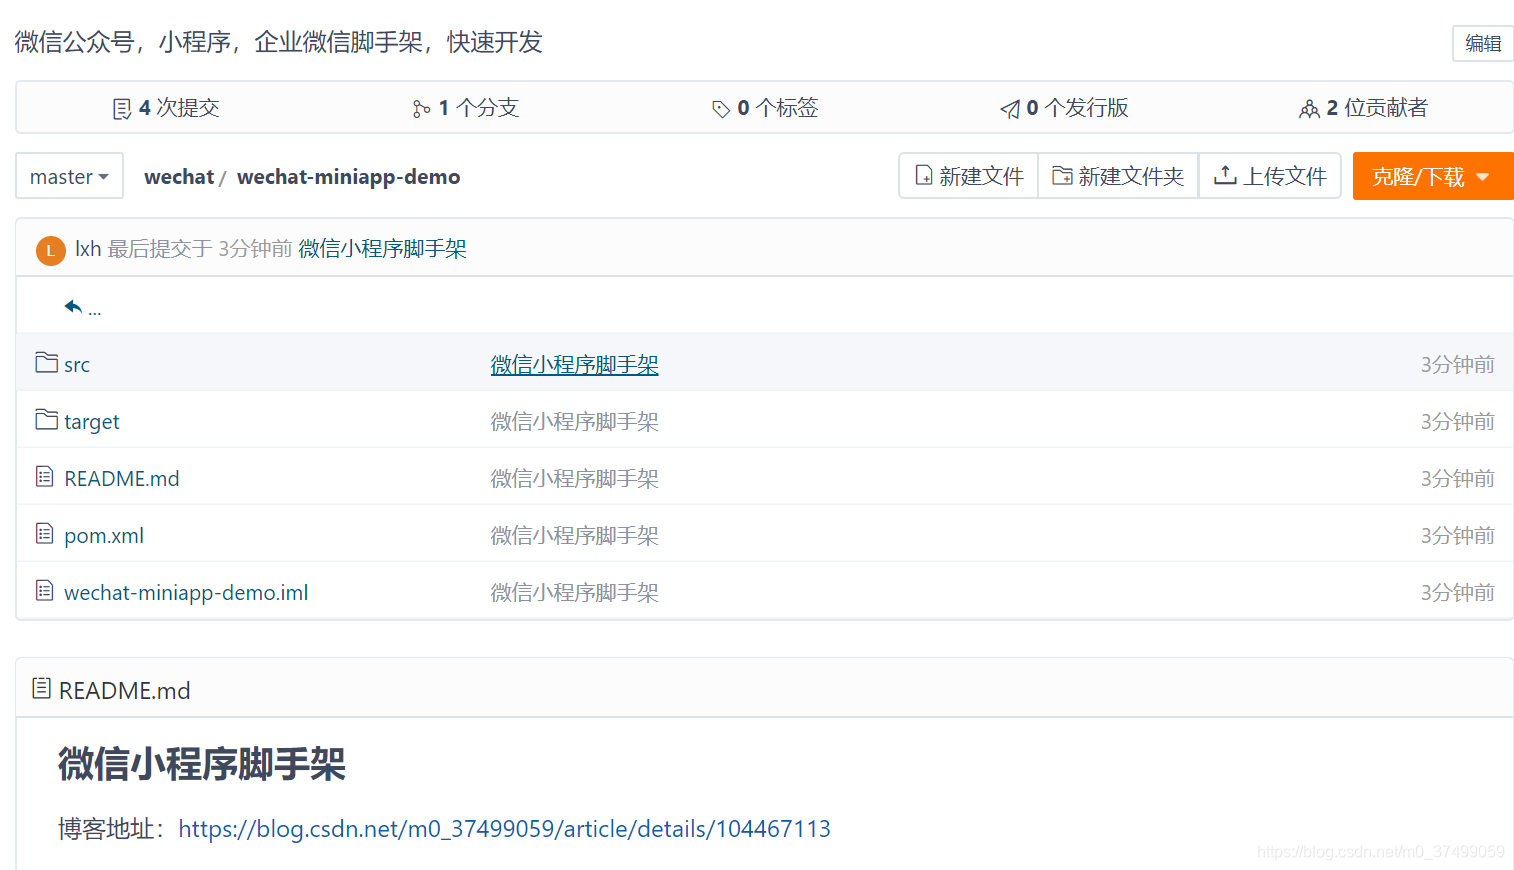This screenshot has width=1514, height=870.
Task: Click 新建文件 button
Action: [969, 176]
